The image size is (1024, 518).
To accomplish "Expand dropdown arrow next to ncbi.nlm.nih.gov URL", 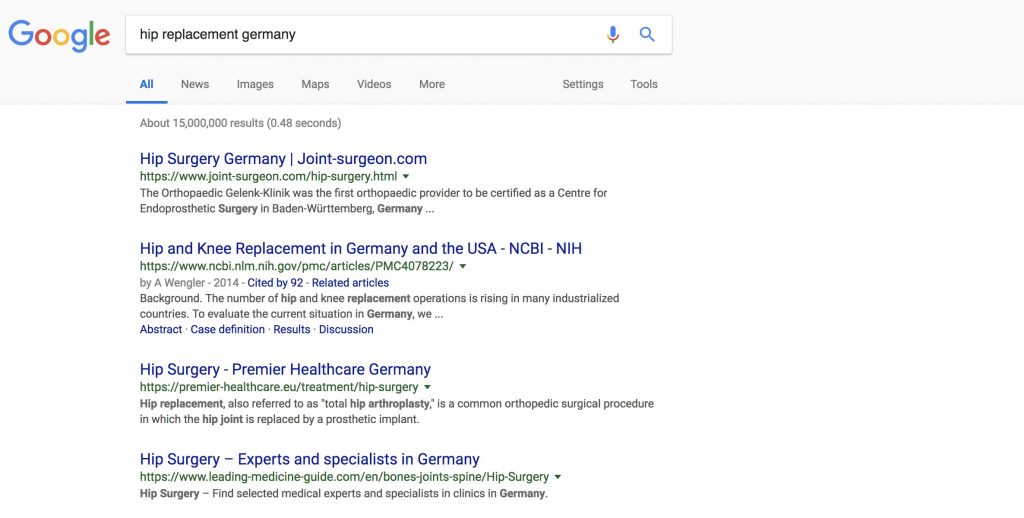I will 462,267.
